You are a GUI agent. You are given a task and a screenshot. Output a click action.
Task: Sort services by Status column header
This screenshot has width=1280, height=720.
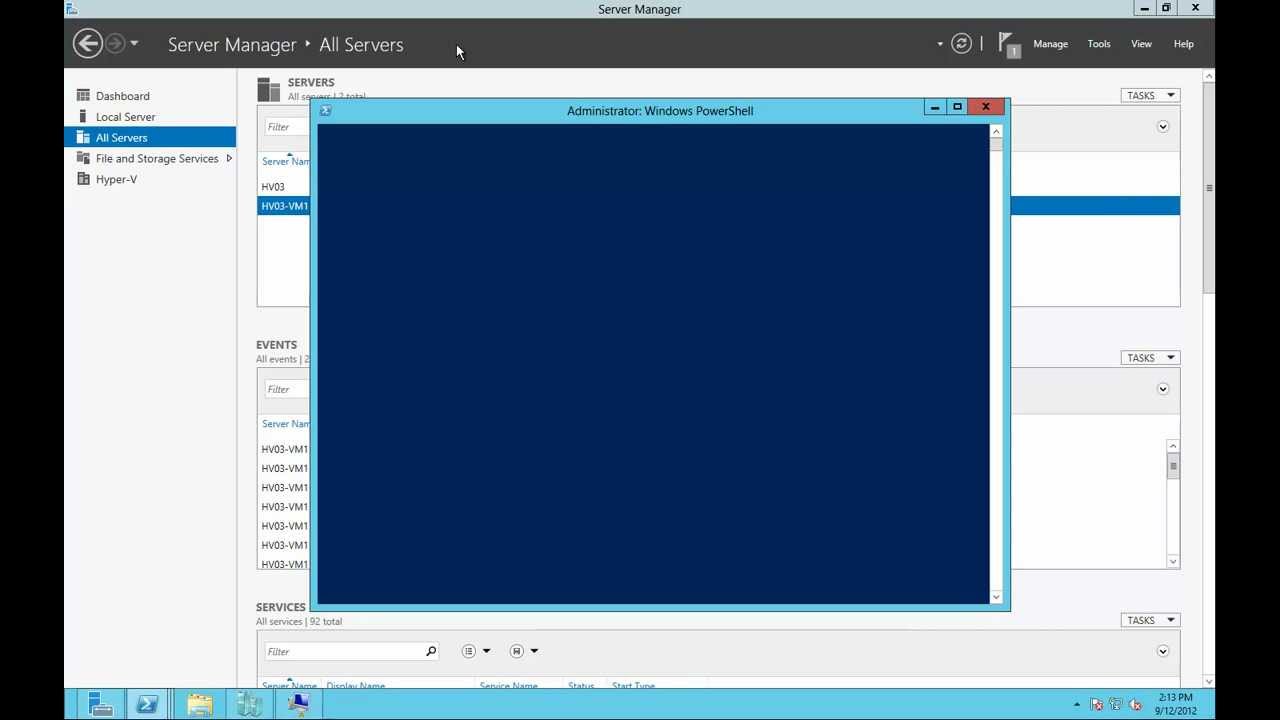(x=581, y=686)
